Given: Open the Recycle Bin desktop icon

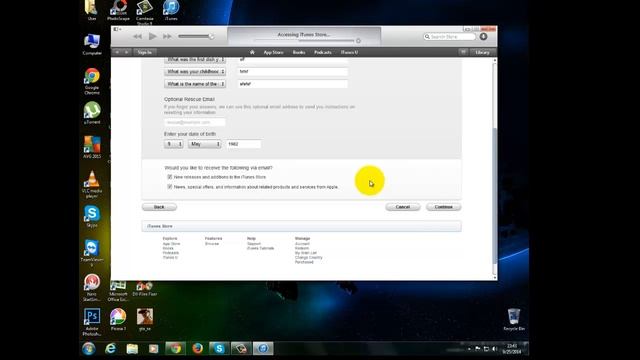Looking at the screenshot, I should coord(514,320).
